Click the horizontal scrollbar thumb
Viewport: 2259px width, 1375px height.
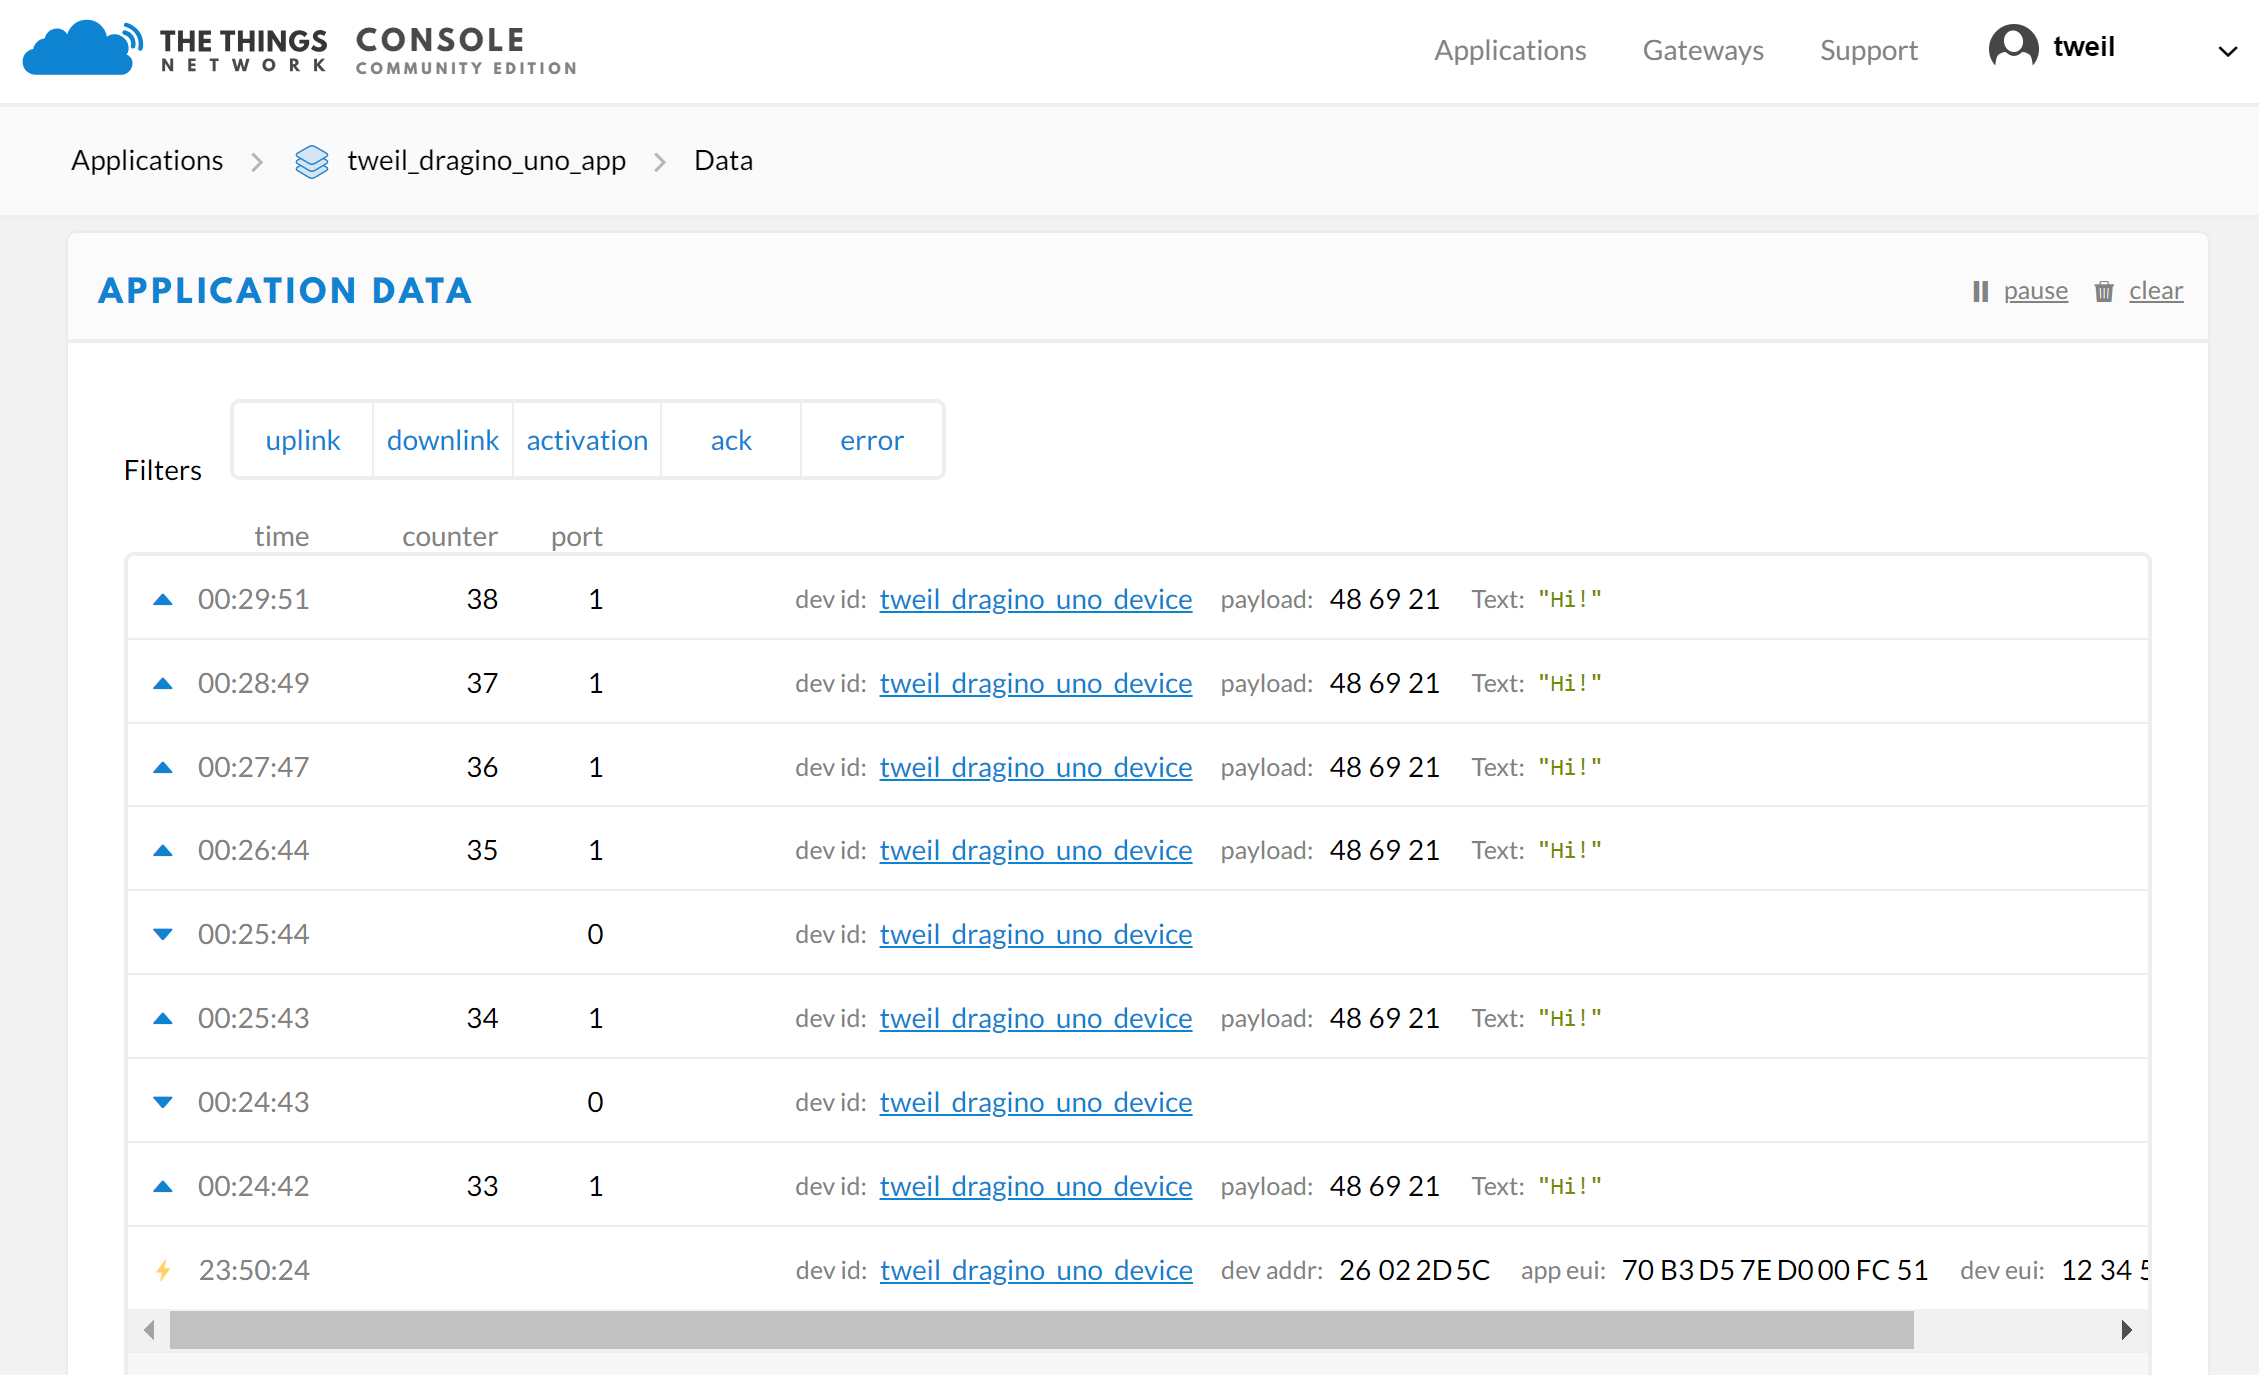1042,1330
